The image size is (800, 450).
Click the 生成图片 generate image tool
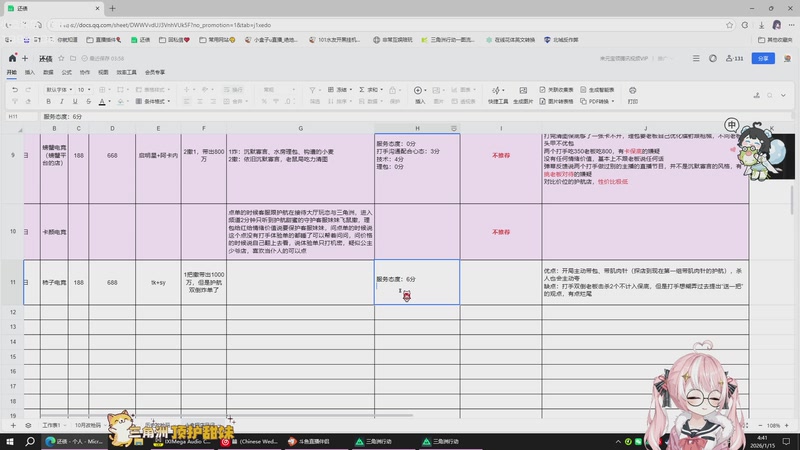pyautogui.click(x=523, y=94)
